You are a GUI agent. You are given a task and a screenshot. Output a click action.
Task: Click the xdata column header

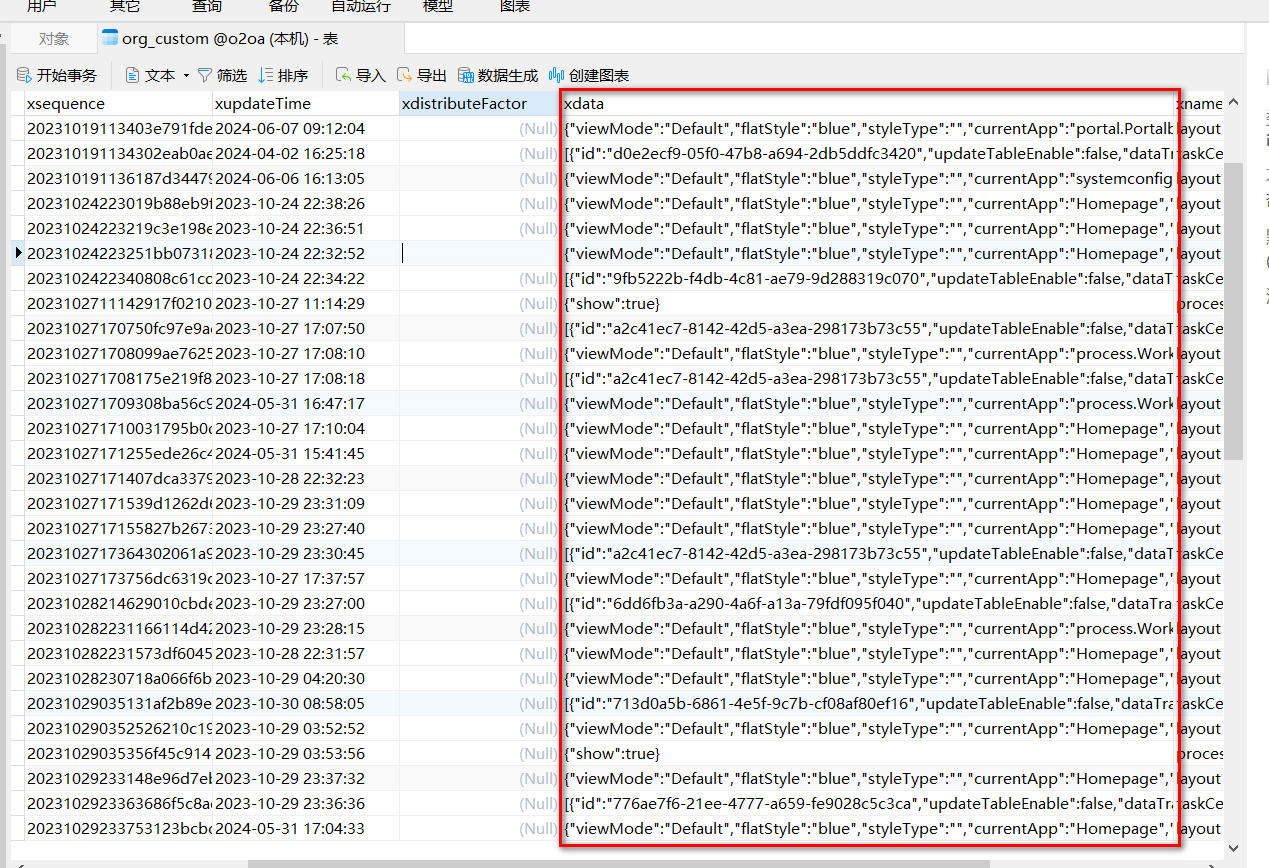pyautogui.click(x=867, y=103)
